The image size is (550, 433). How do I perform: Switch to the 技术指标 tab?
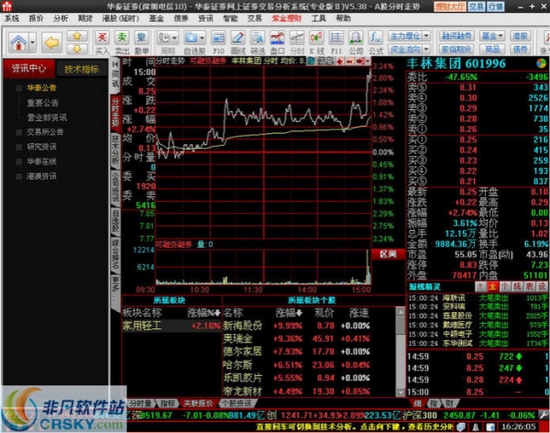[x=82, y=69]
